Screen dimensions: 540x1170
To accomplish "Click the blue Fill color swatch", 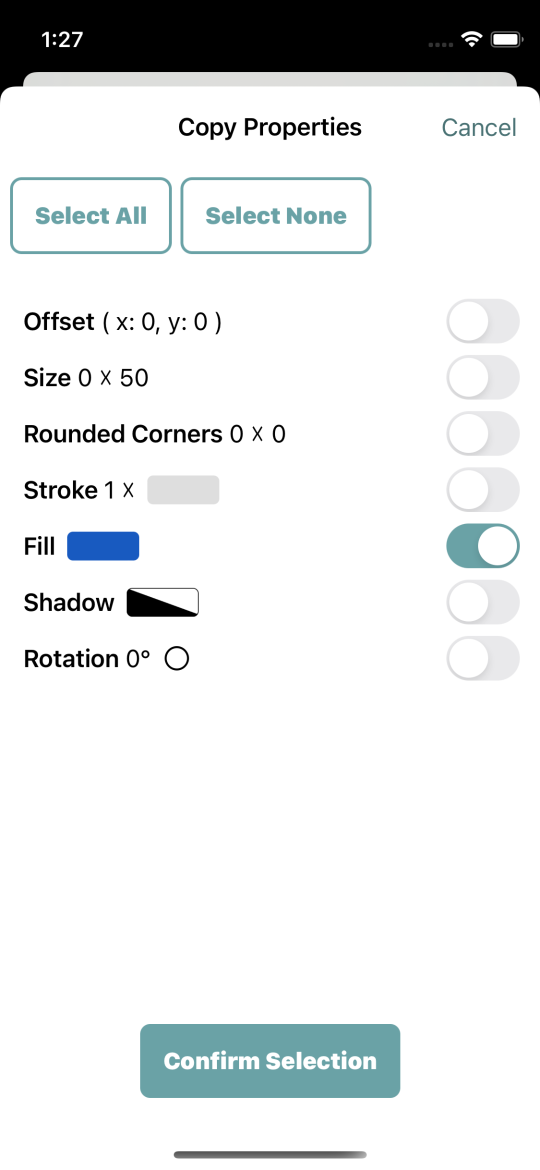I will click(x=103, y=546).
